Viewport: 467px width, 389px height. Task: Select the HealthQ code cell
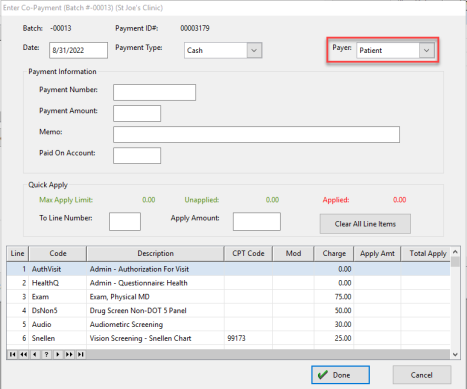coord(58,283)
